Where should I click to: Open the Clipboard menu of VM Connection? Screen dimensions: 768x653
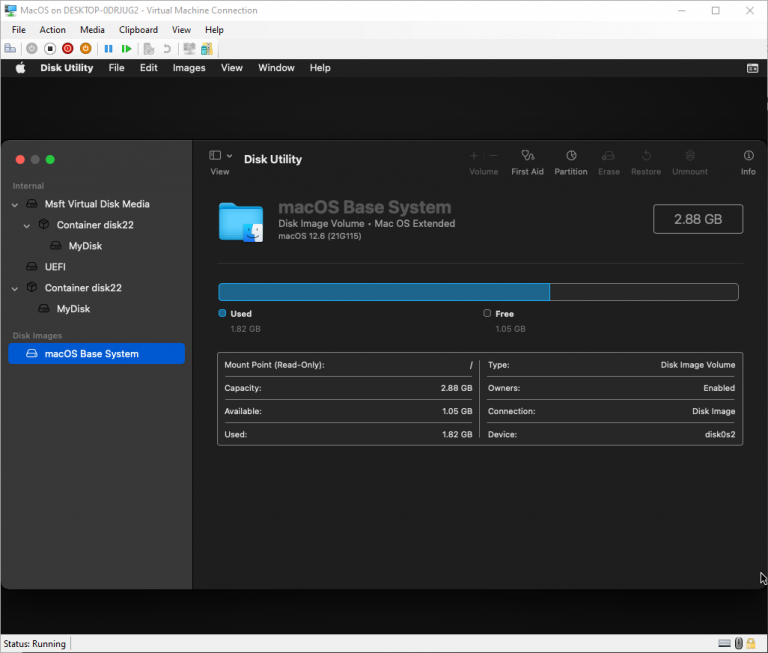coord(138,30)
